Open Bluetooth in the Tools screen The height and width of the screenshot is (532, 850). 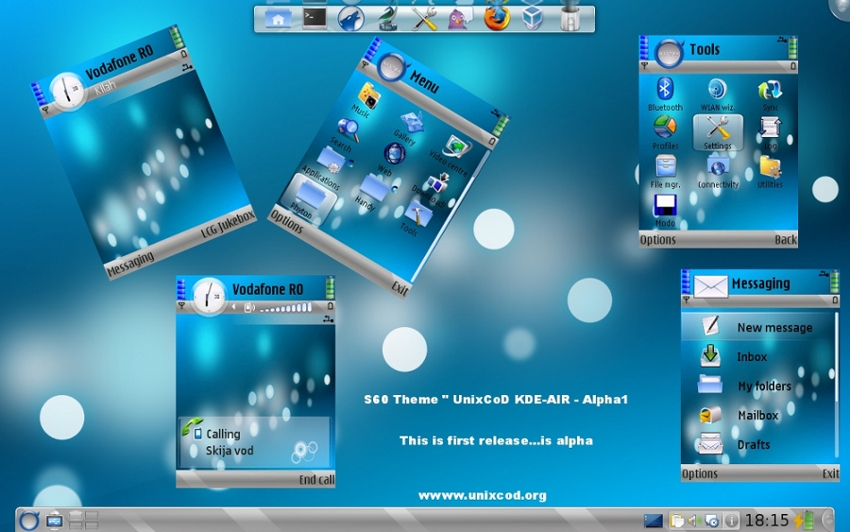(665, 94)
